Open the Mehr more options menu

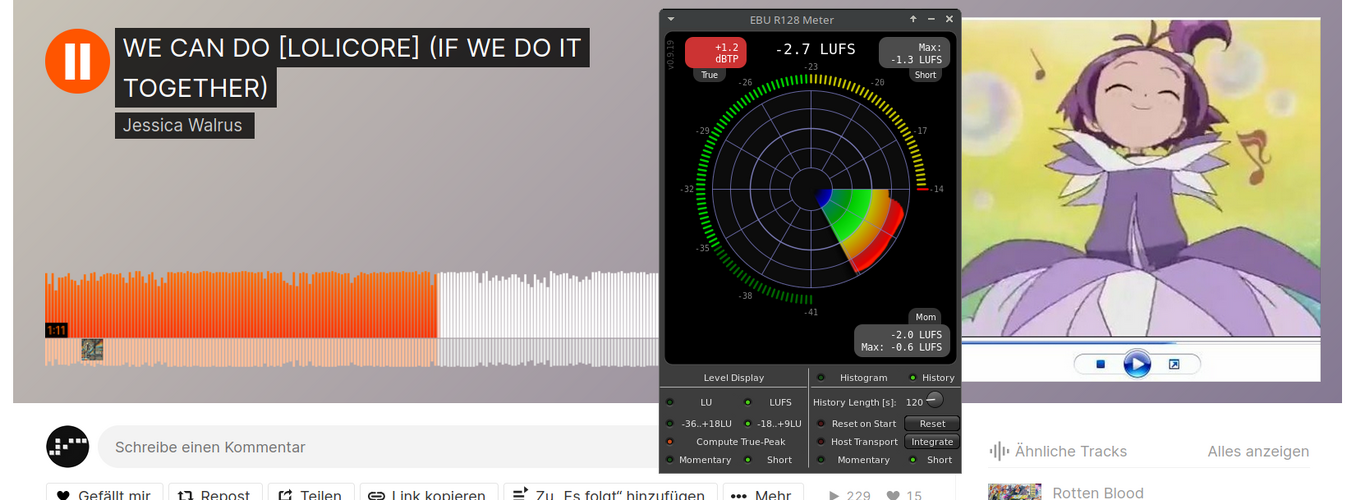pos(763,495)
